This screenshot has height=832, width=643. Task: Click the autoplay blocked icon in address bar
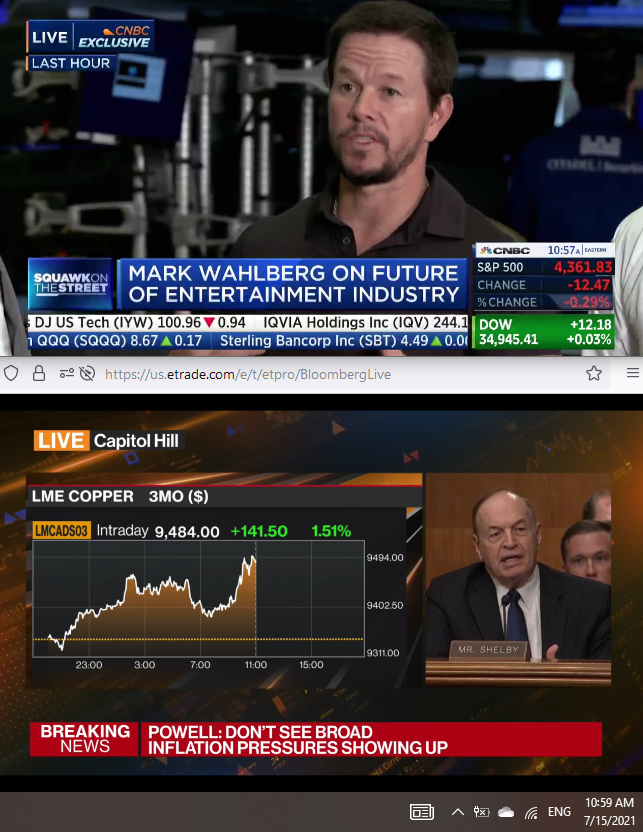click(87, 374)
